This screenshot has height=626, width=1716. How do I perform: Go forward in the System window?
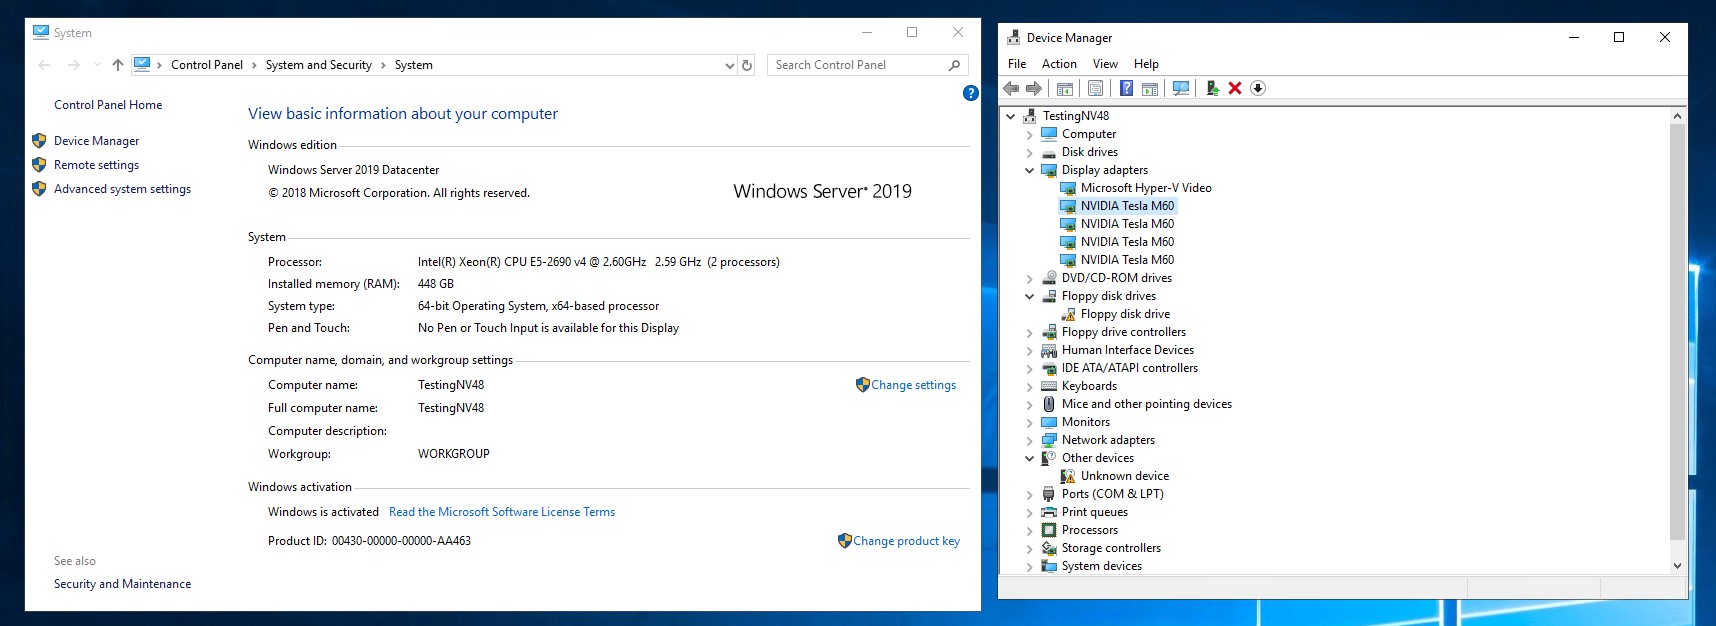[x=74, y=65]
